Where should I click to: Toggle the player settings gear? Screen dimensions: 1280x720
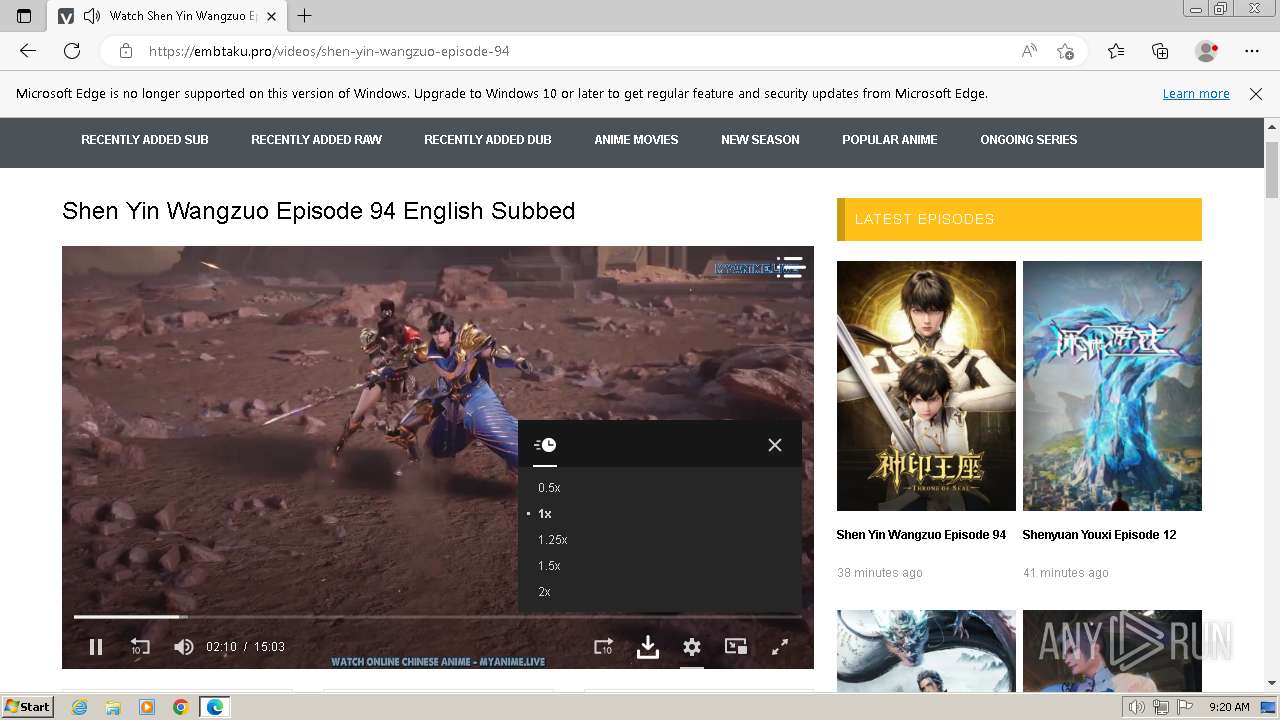click(692, 647)
